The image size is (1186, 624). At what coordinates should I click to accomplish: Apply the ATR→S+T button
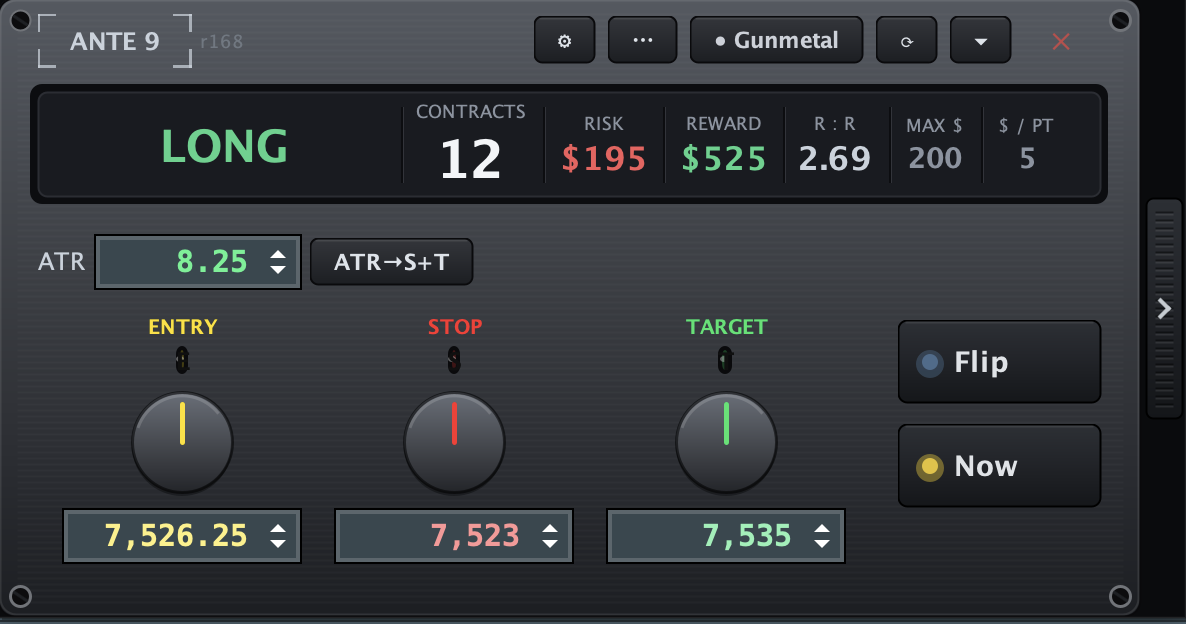click(392, 262)
